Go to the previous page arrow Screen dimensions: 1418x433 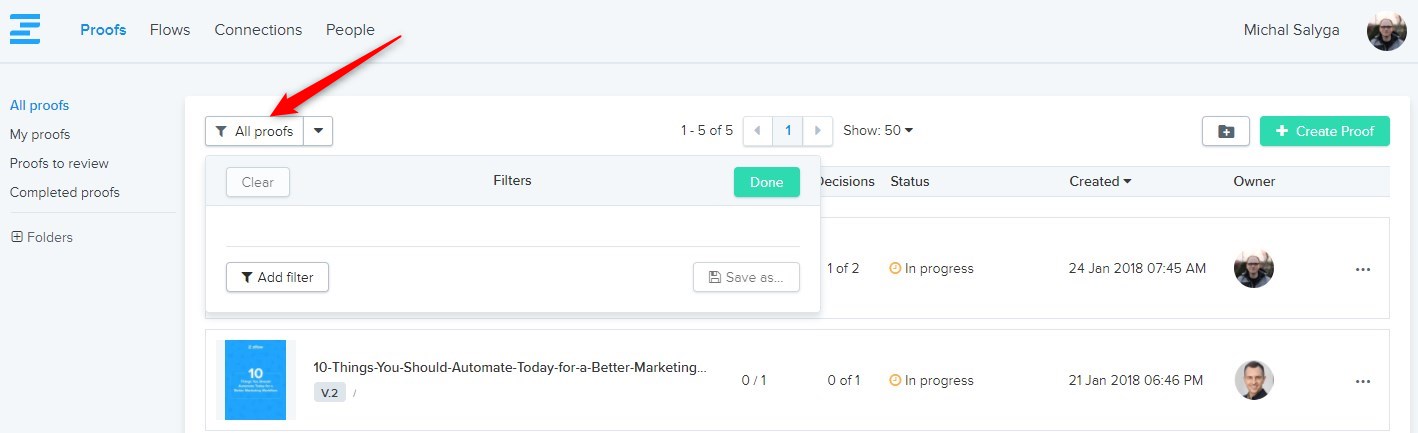(758, 131)
